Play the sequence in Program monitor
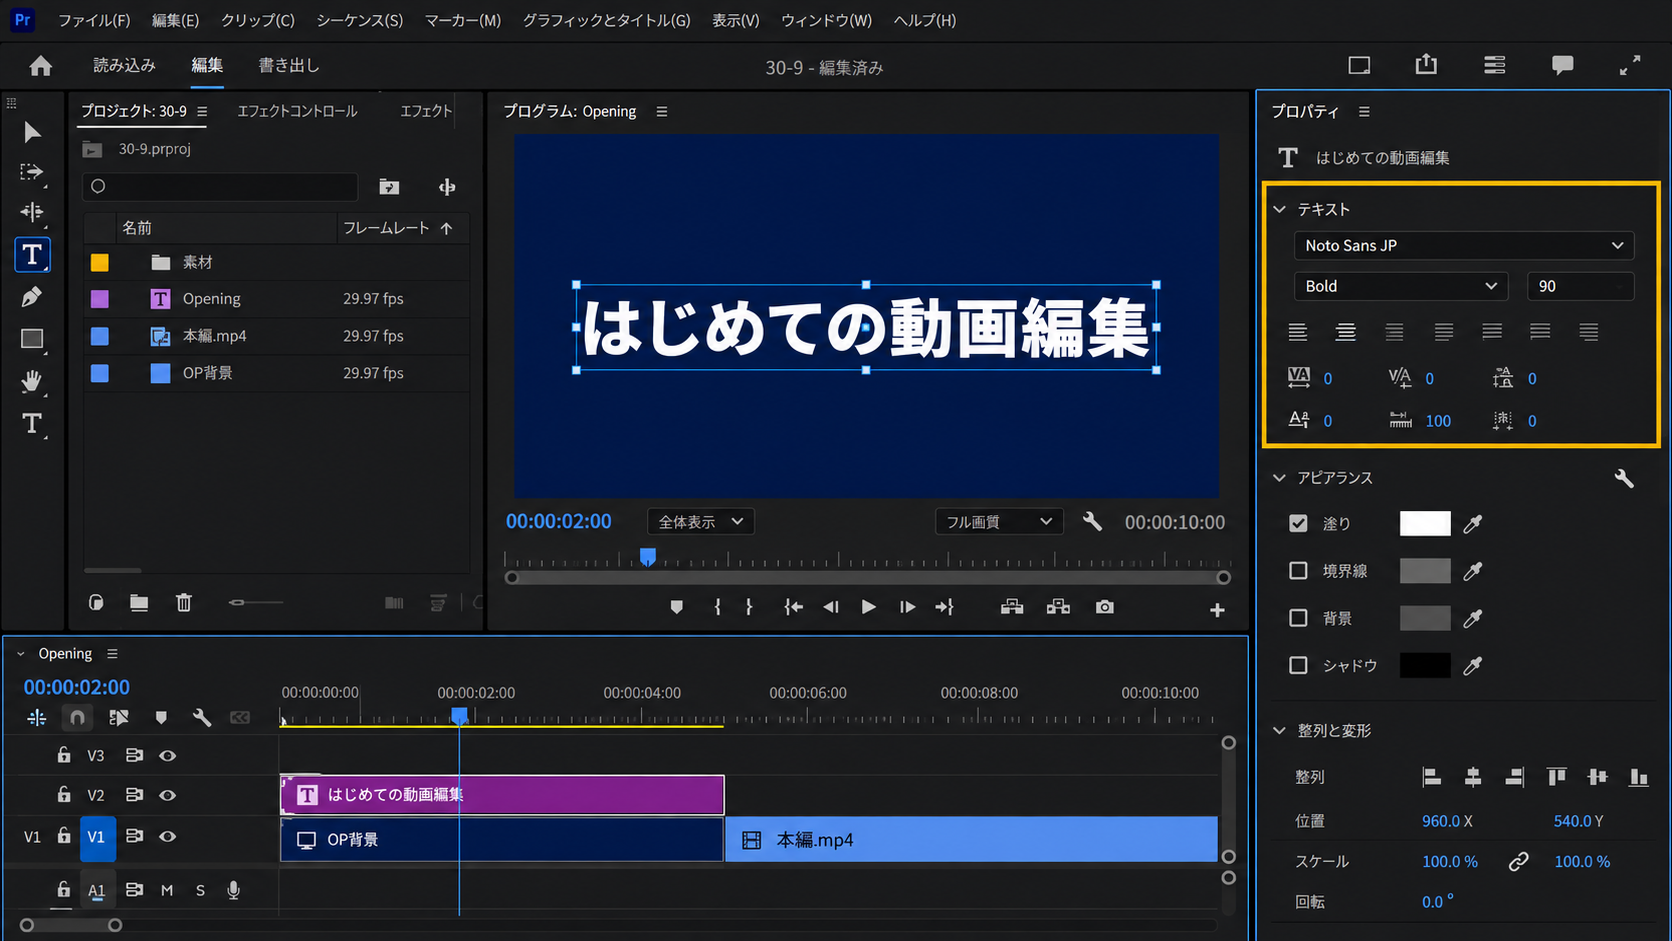This screenshot has width=1672, height=941. (x=868, y=607)
